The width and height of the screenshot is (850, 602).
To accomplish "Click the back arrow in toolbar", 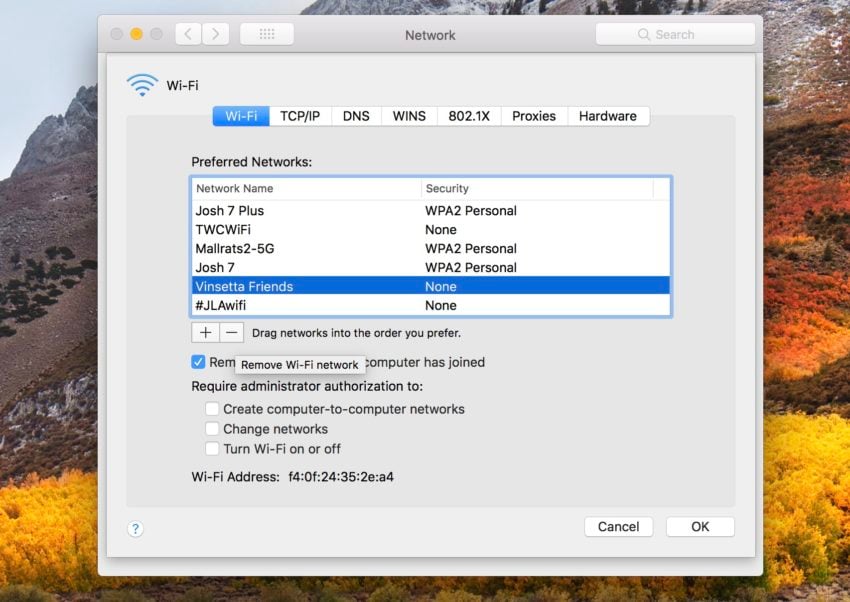I will click(x=188, y=34).
